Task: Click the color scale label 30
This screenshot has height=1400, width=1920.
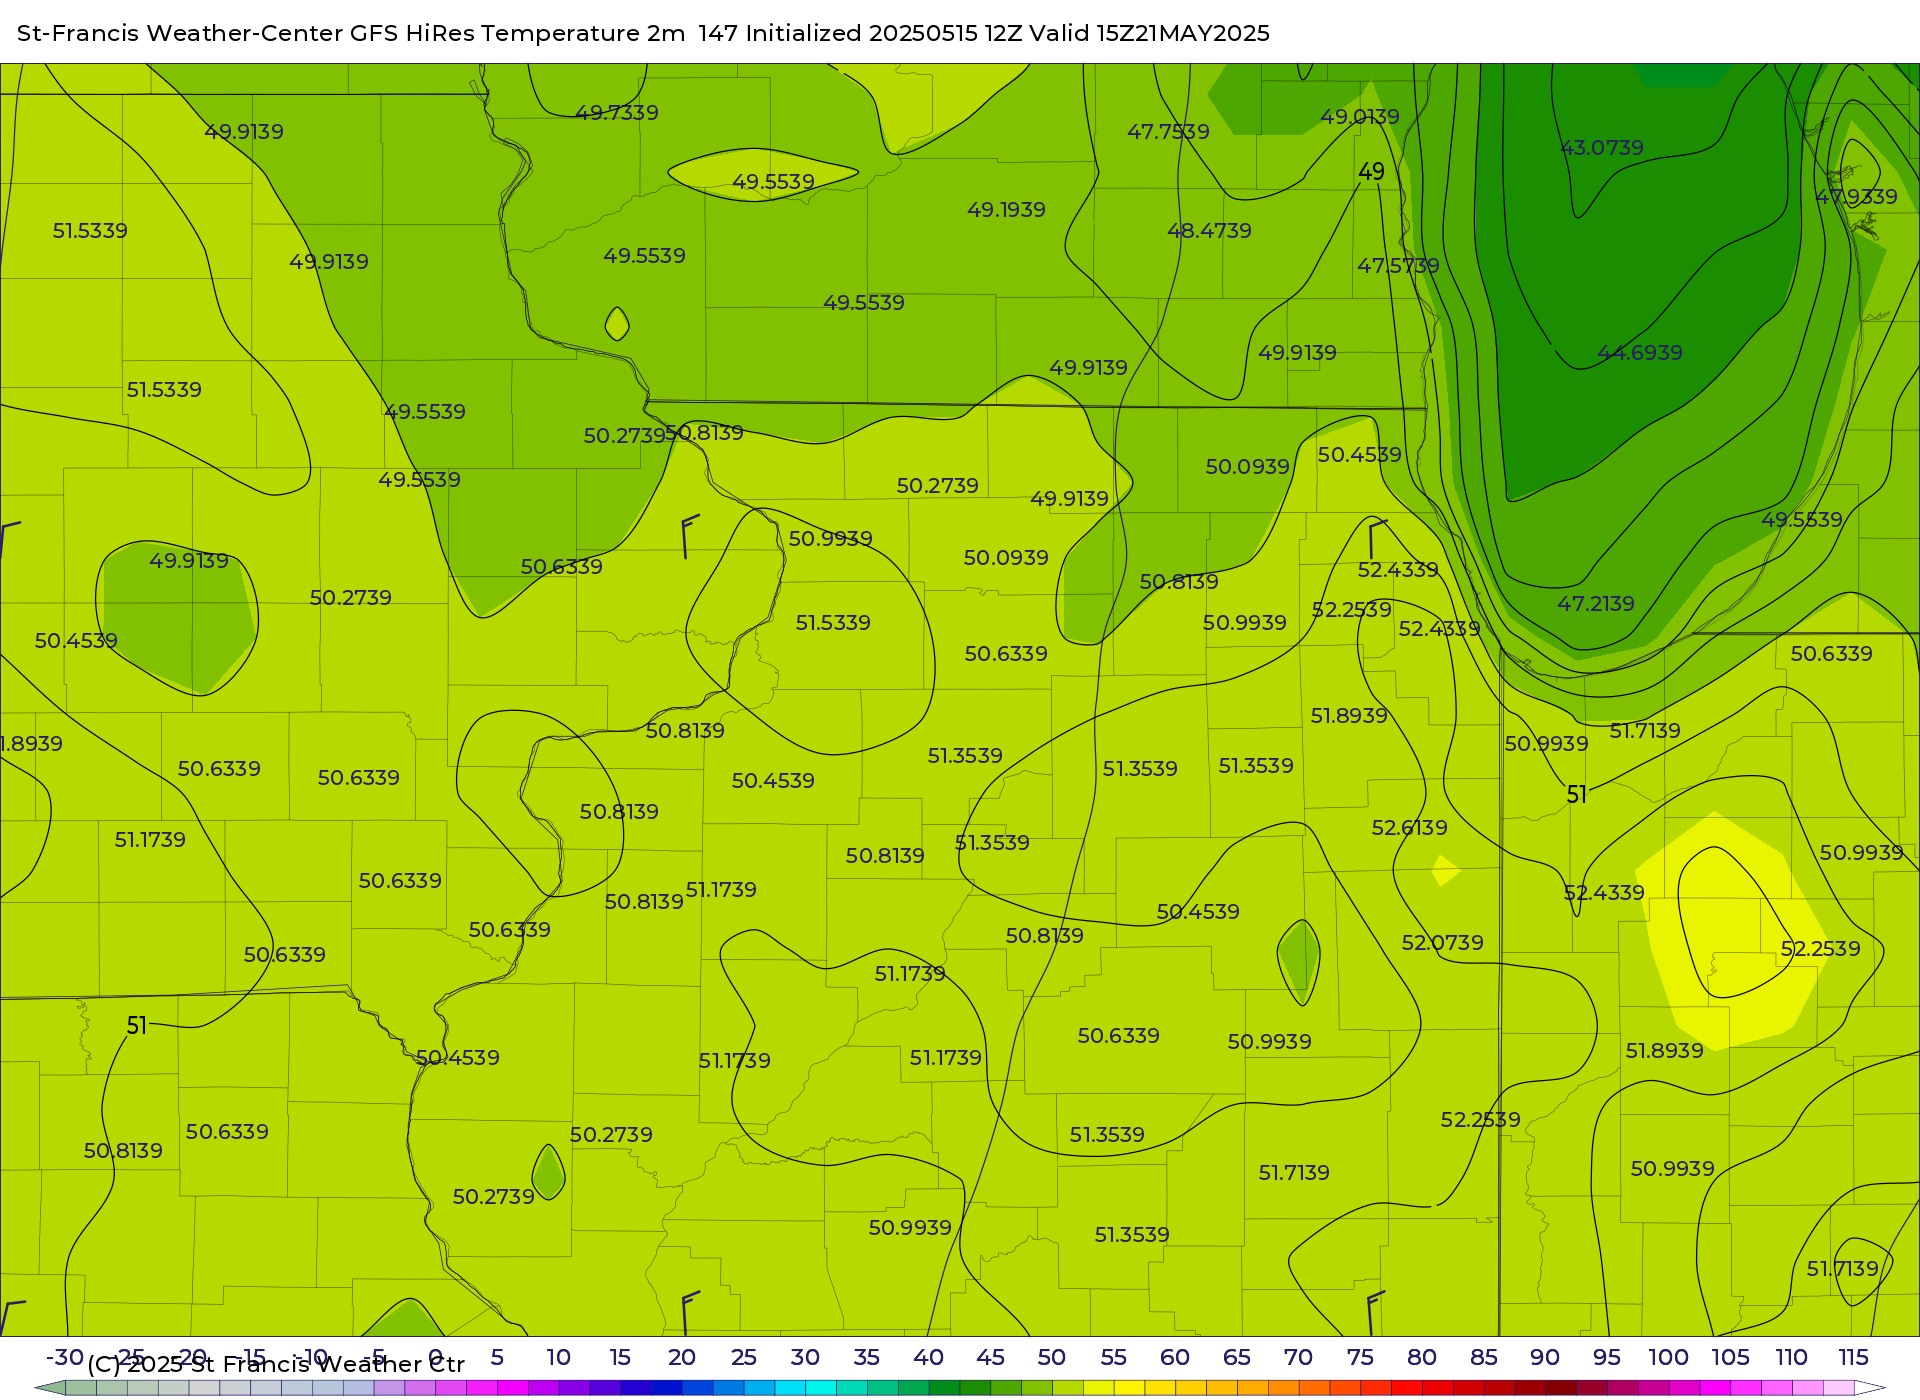Action: coord(805,1358)
